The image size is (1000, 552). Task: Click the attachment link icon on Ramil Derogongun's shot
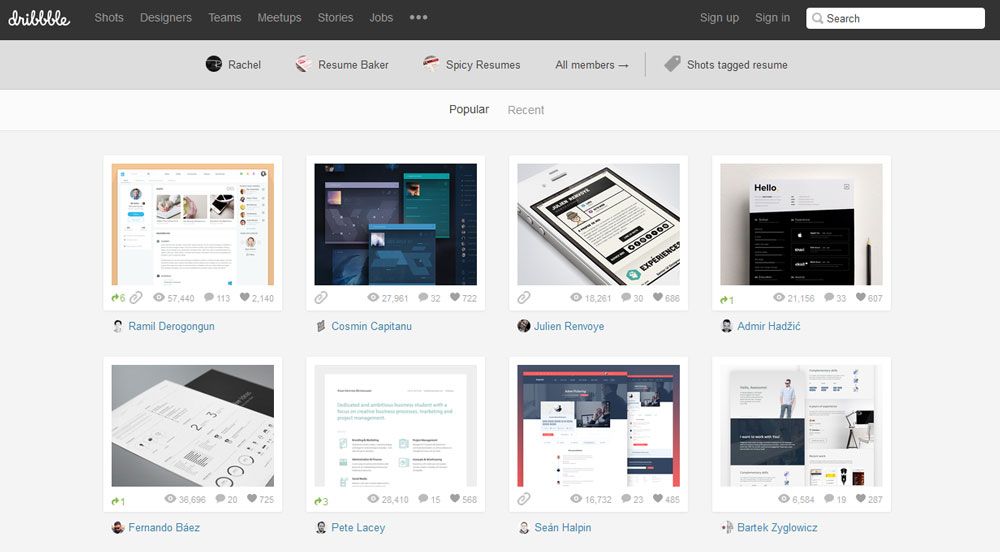(136, 298)
